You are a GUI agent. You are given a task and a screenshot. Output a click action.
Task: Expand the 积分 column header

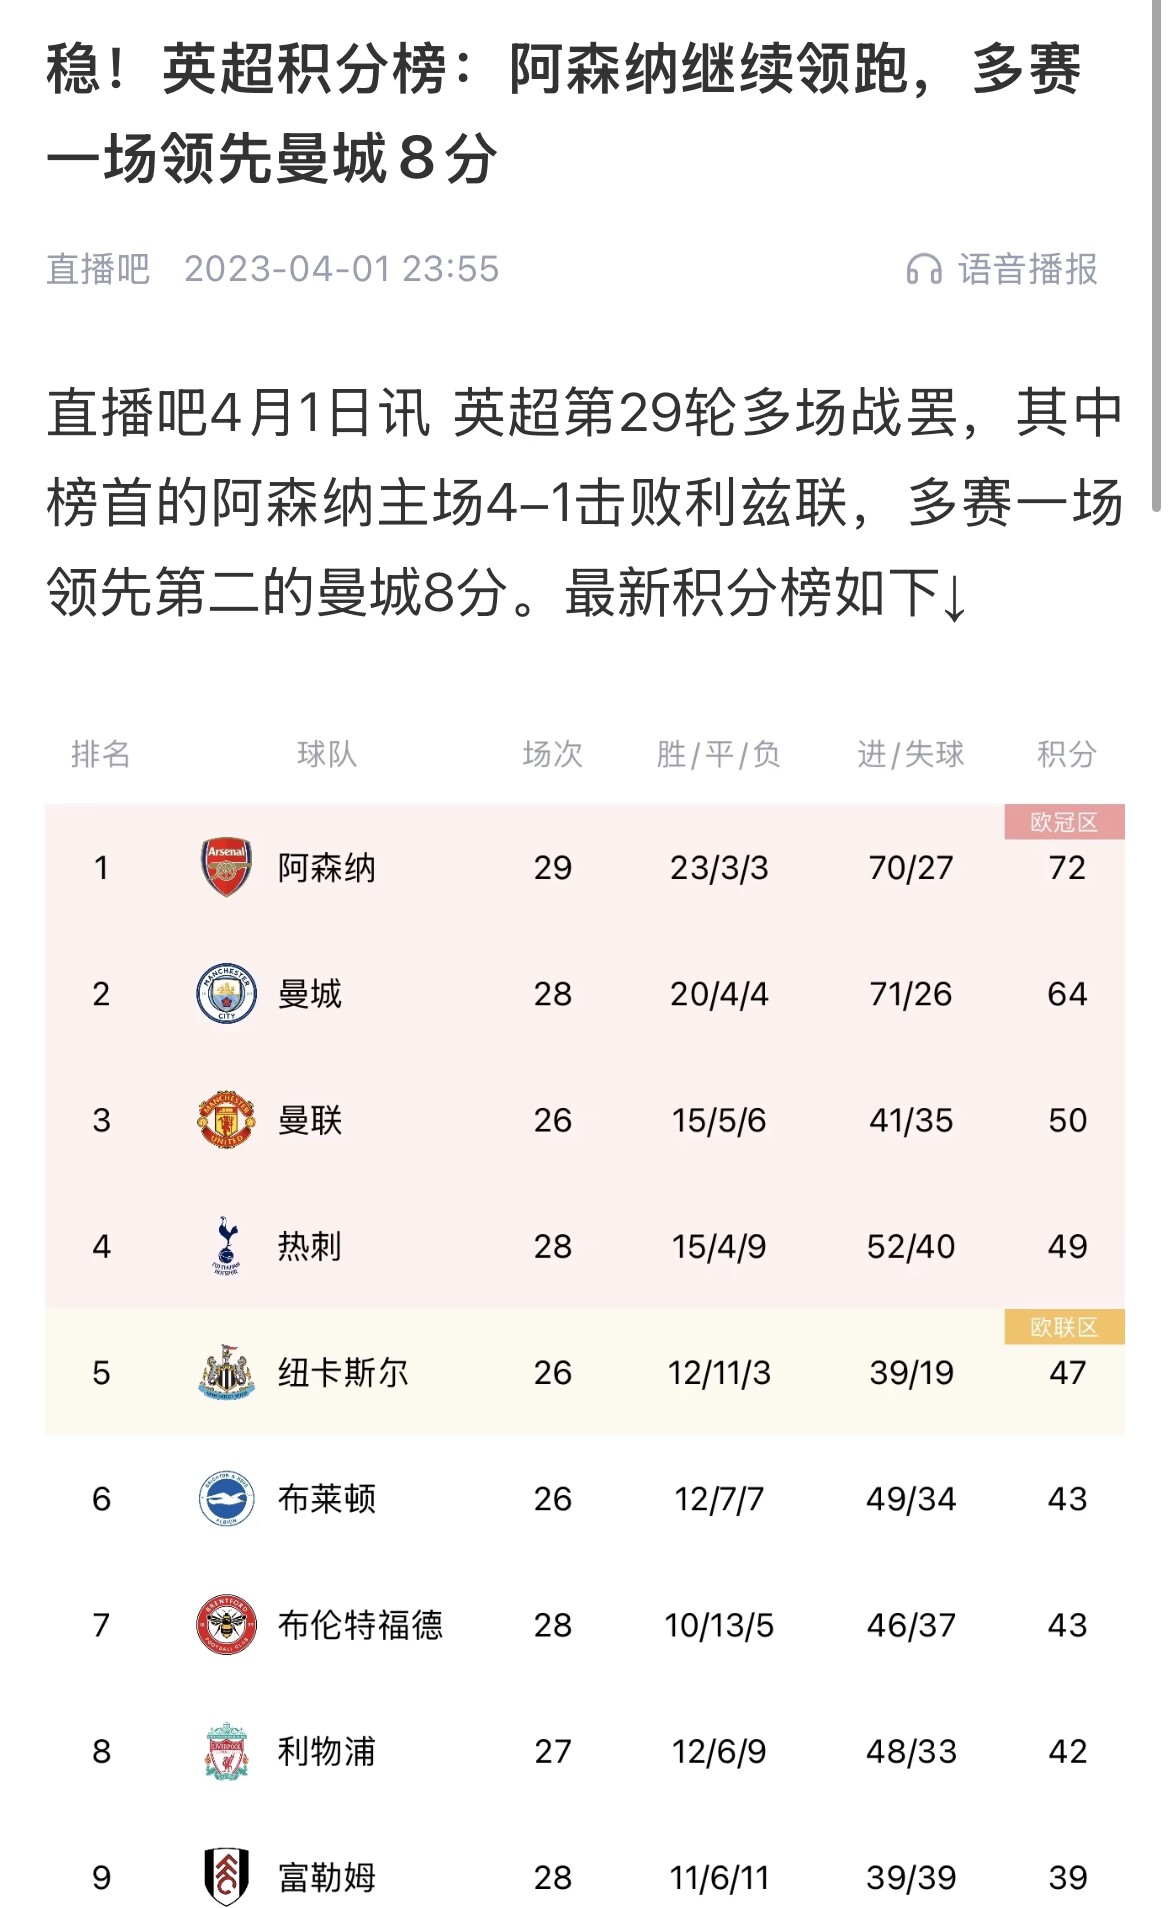pos(1065,756)
